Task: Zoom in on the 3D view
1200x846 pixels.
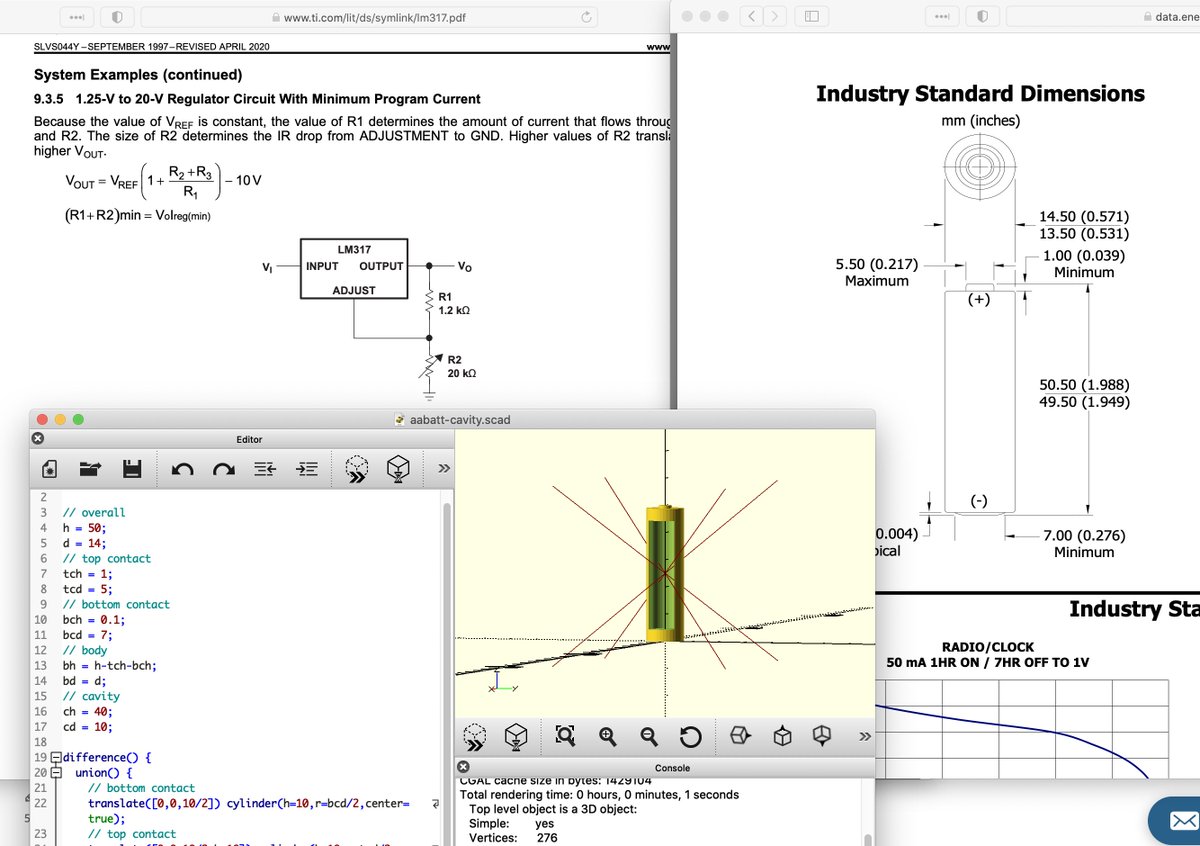Action: [607, 737]
